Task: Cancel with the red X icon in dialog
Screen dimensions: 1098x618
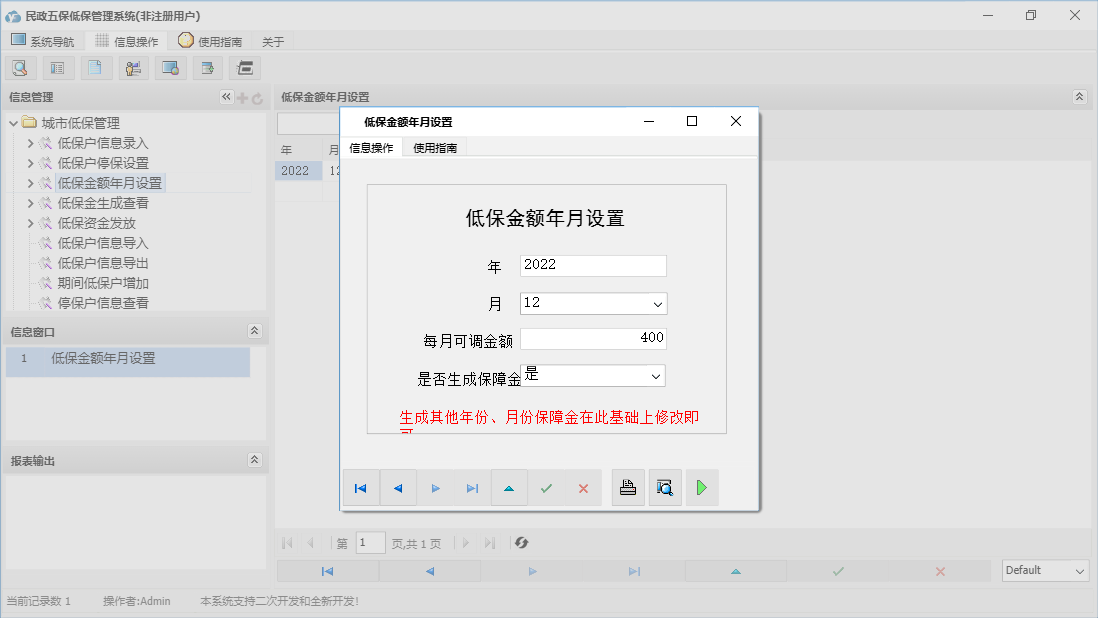Action: click(583, 488)
